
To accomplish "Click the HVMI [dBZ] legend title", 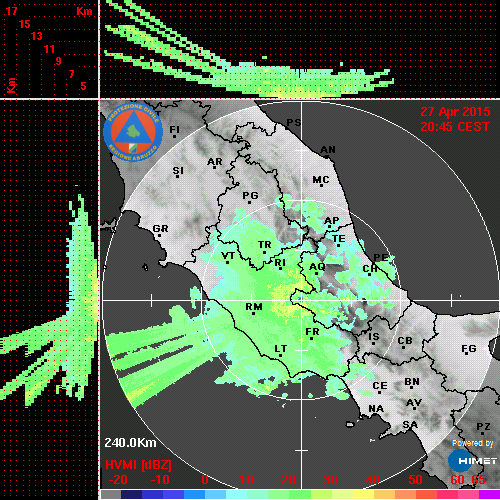I will pyautogui.click(x=138, y=465).
